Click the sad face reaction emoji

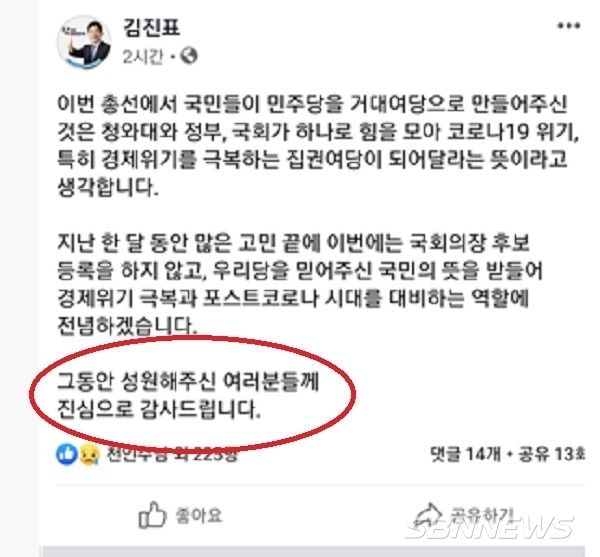(90, 454)
